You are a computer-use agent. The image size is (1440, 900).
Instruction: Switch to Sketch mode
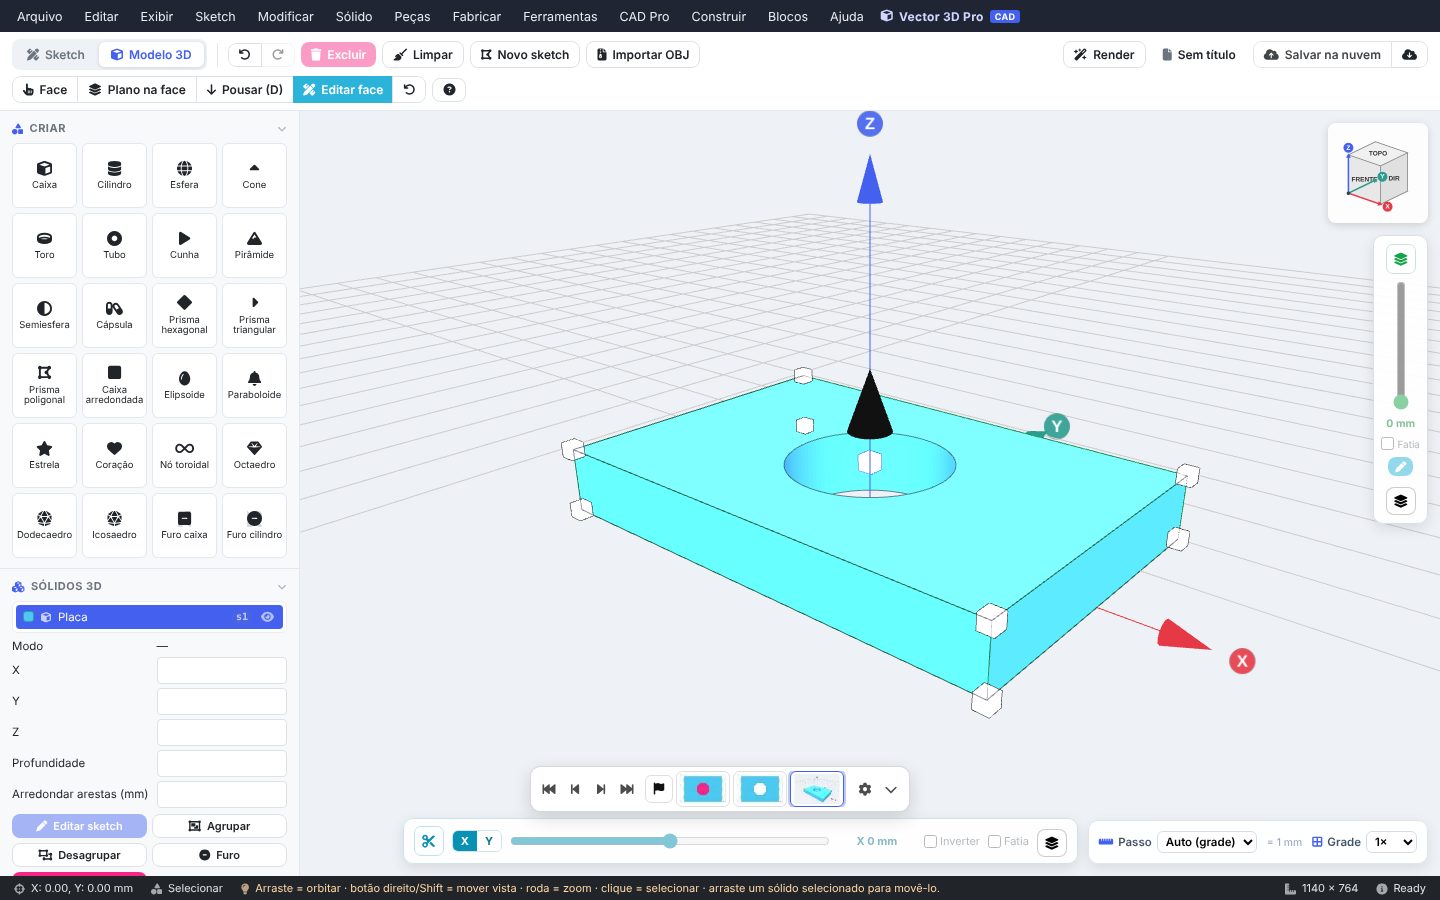pos(56,55)
